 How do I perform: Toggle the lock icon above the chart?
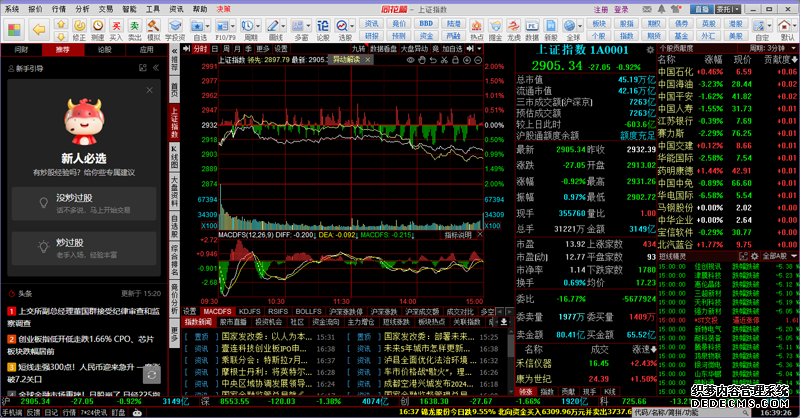[x=455, y=60]
